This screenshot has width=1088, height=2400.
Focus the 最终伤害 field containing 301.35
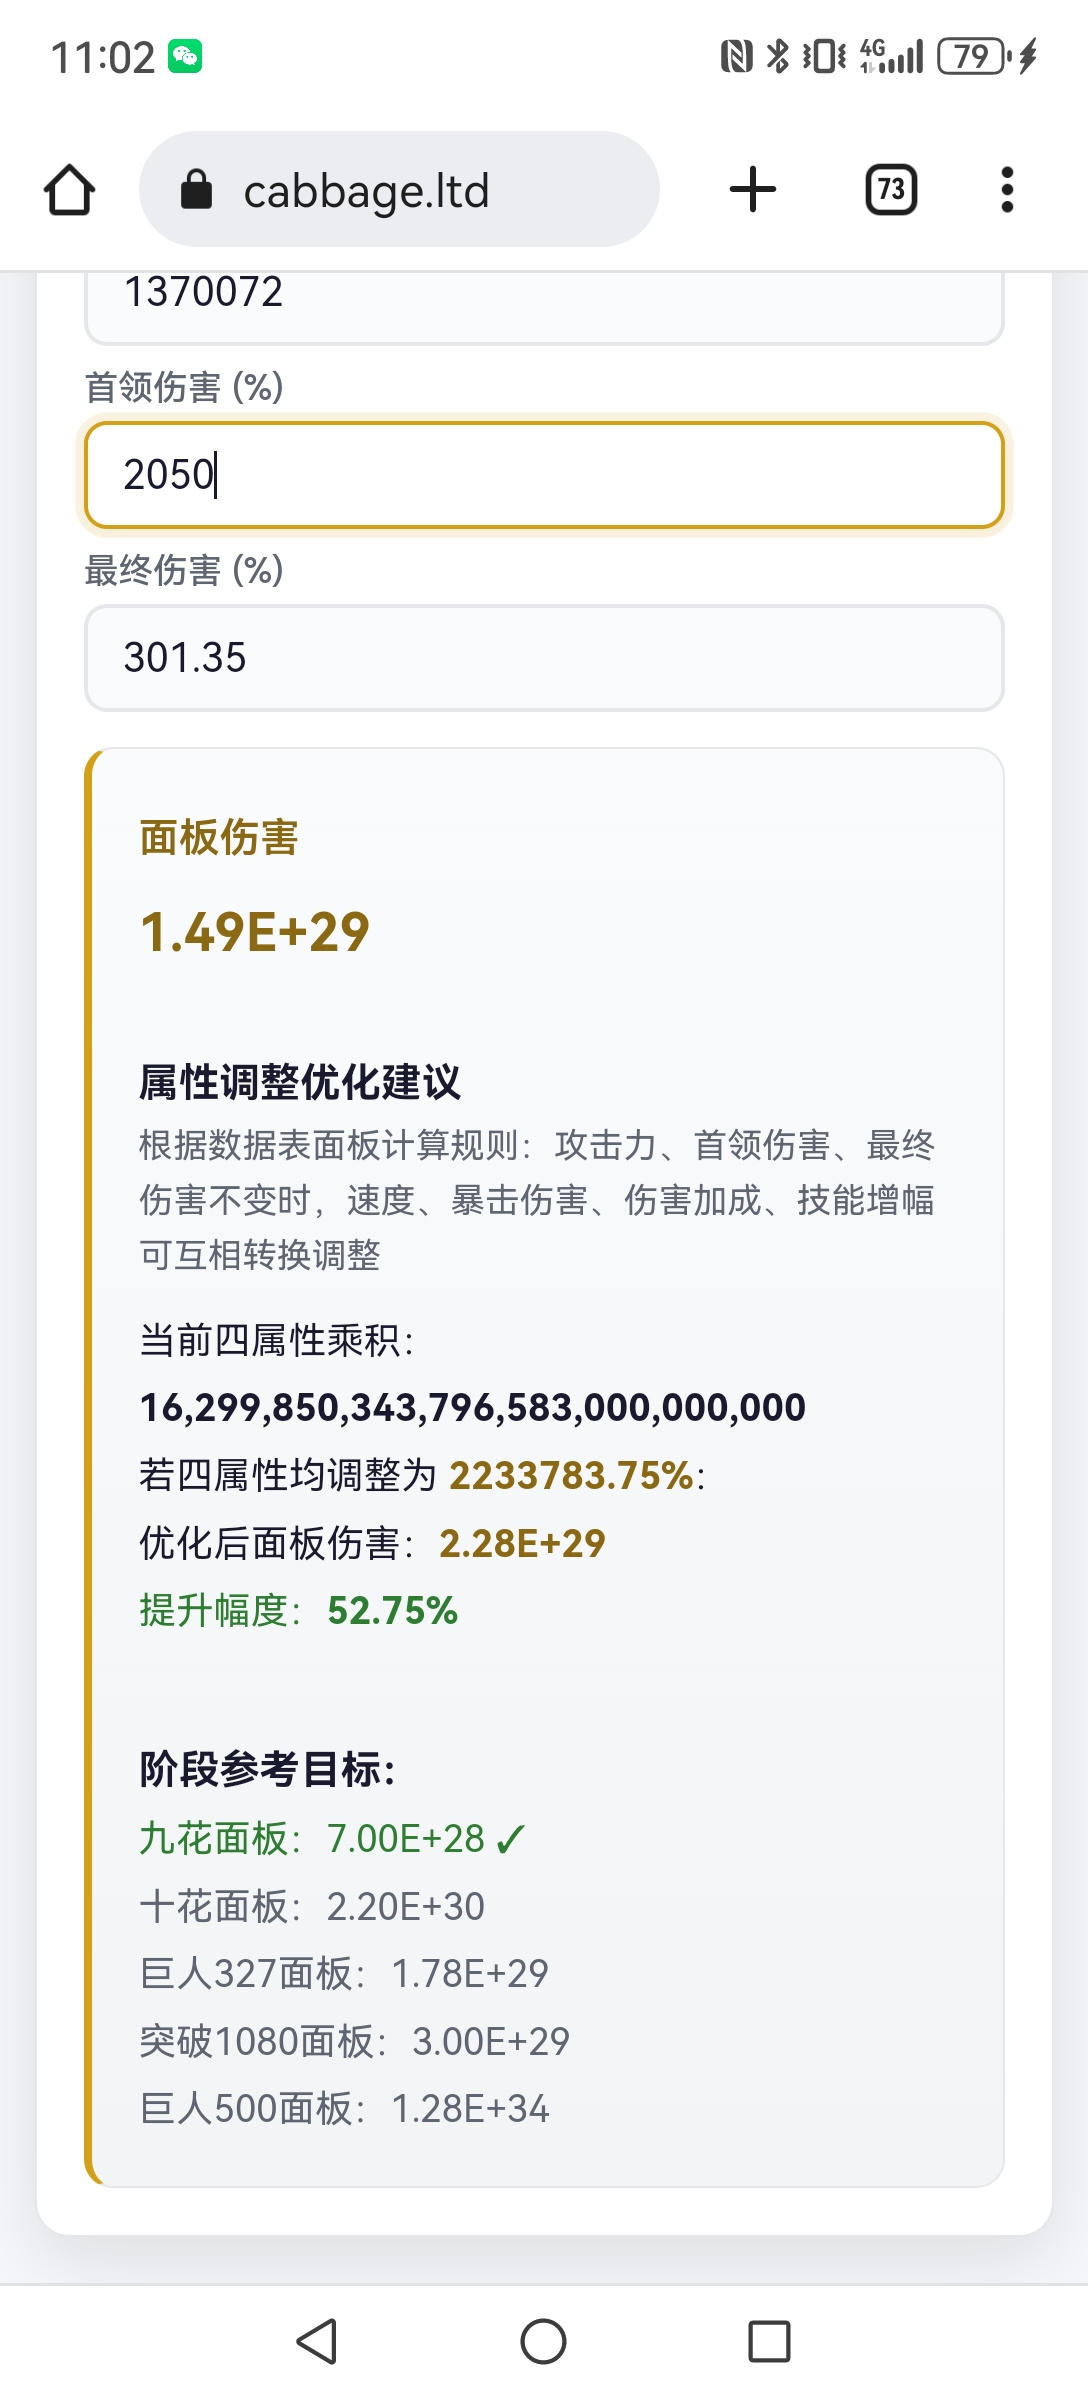[544, 658]
